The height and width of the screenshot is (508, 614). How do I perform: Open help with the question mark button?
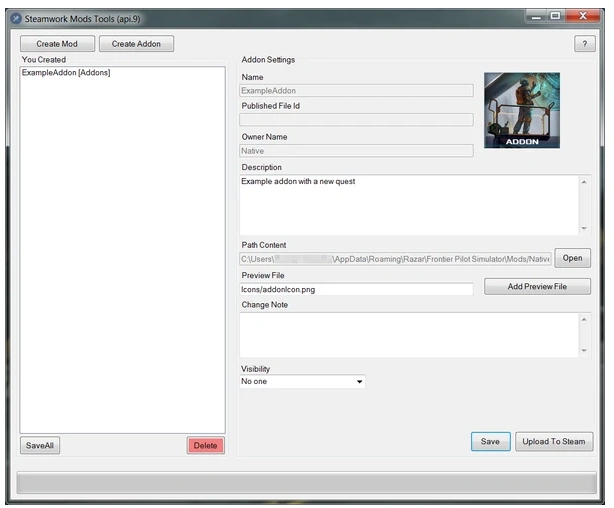click(585, 43)
